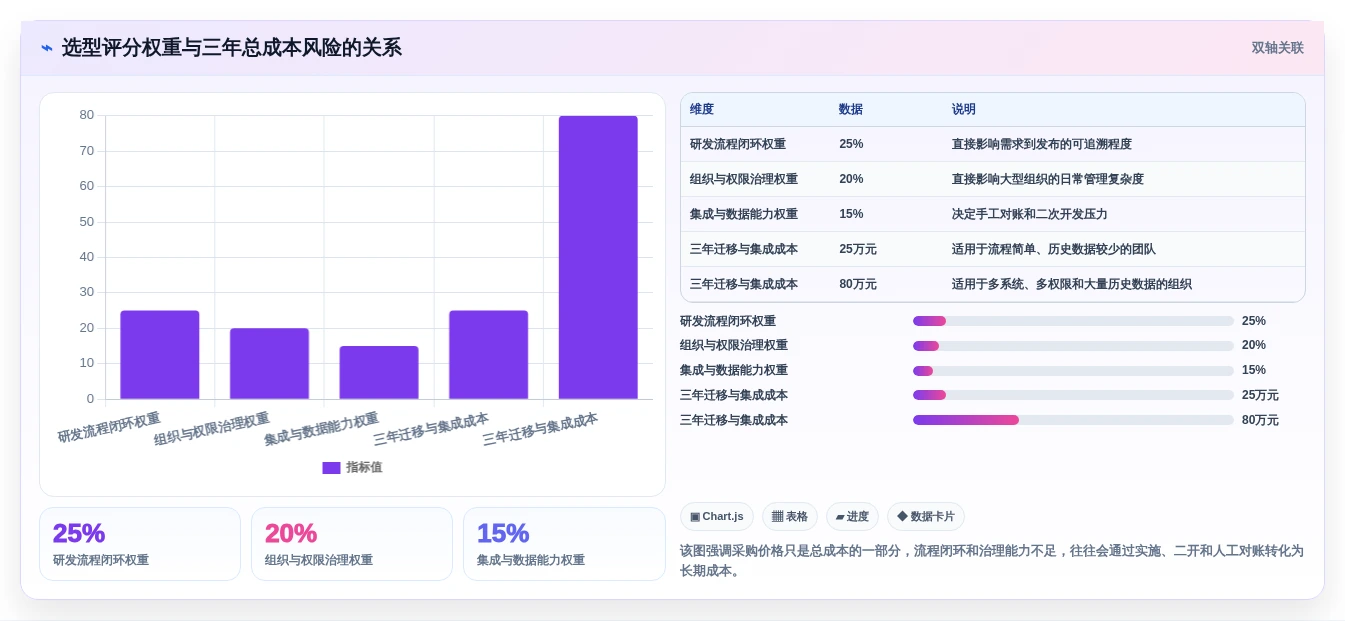Click the 80万元 label right of the progress bar
Screen dimensions: 1345x621
[x=1260, y=420]
